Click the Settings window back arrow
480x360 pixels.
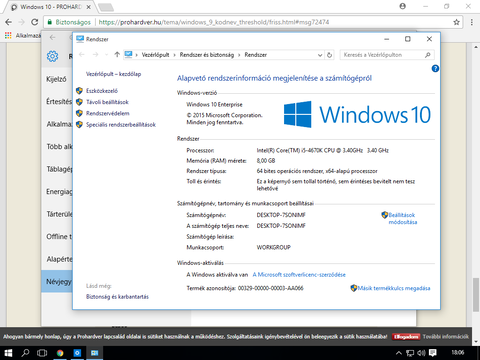click(52, 37)
